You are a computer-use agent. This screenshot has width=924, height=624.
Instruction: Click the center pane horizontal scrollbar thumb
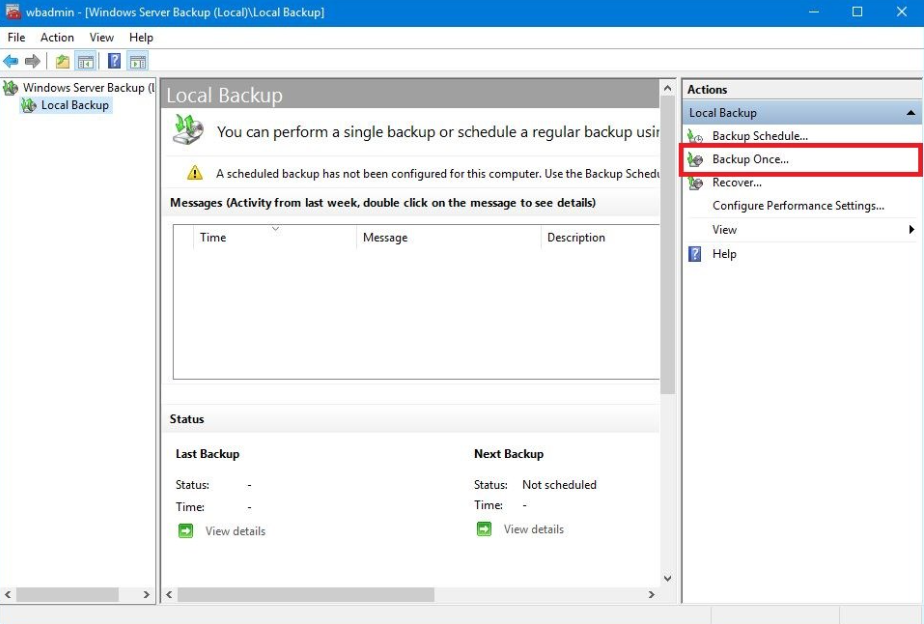[x=306, y=595]
